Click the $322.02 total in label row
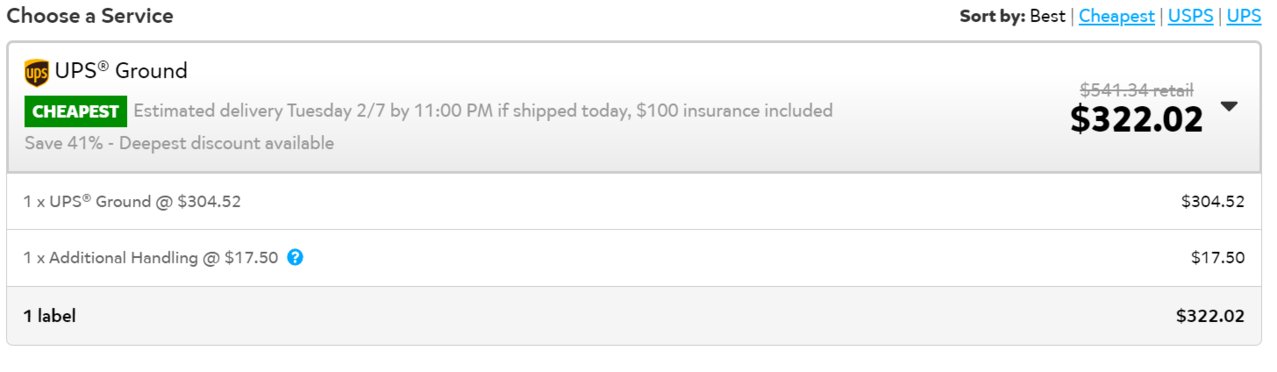This screenshot has height=372, width=1277. pyautogui.click(x=1210, y=316)
